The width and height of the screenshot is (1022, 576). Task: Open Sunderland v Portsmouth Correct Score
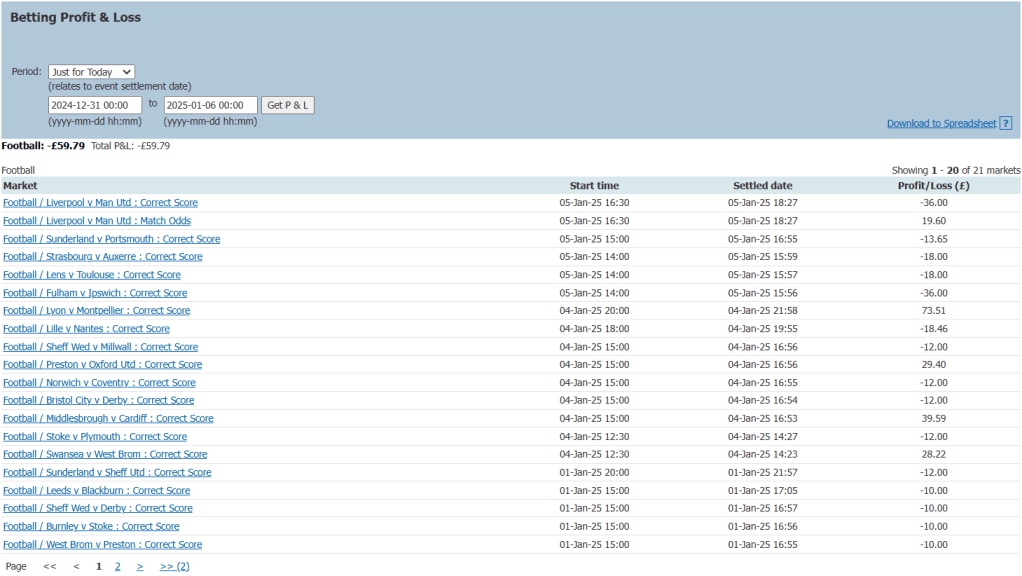[x=111, y=239]
